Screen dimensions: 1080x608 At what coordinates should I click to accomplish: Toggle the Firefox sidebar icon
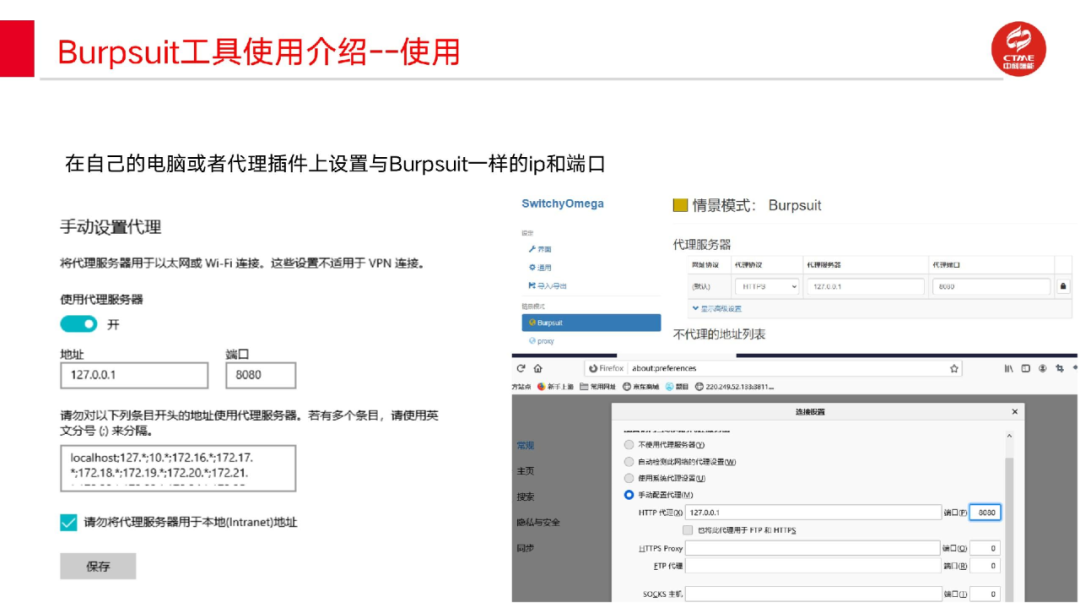pos(1026,368)
